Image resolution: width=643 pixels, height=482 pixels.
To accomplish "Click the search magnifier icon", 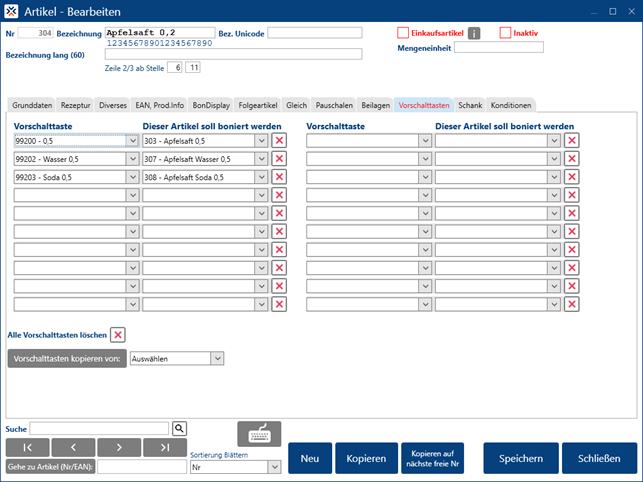I will coord(180,428).
